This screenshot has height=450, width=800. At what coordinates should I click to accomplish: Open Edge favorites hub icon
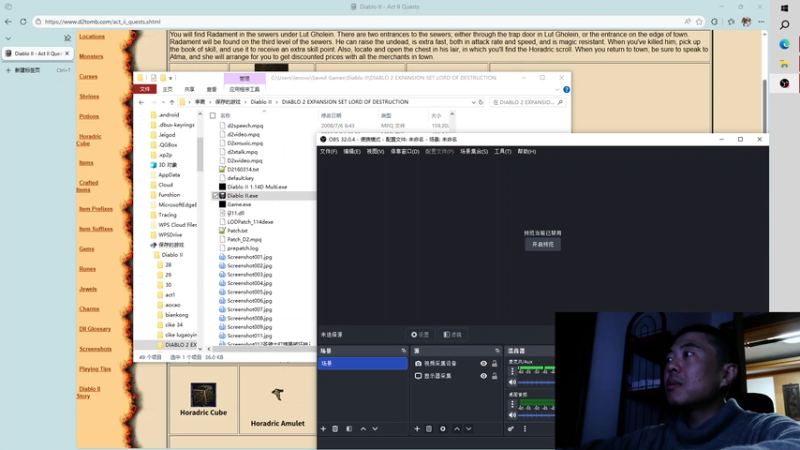click(731, 21)
